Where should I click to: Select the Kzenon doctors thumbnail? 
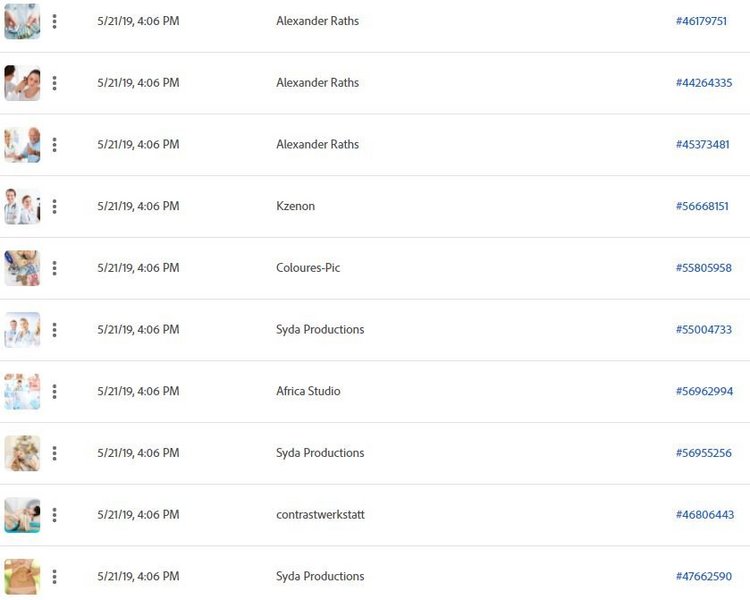pyautogui.click(x=22, y=207)
